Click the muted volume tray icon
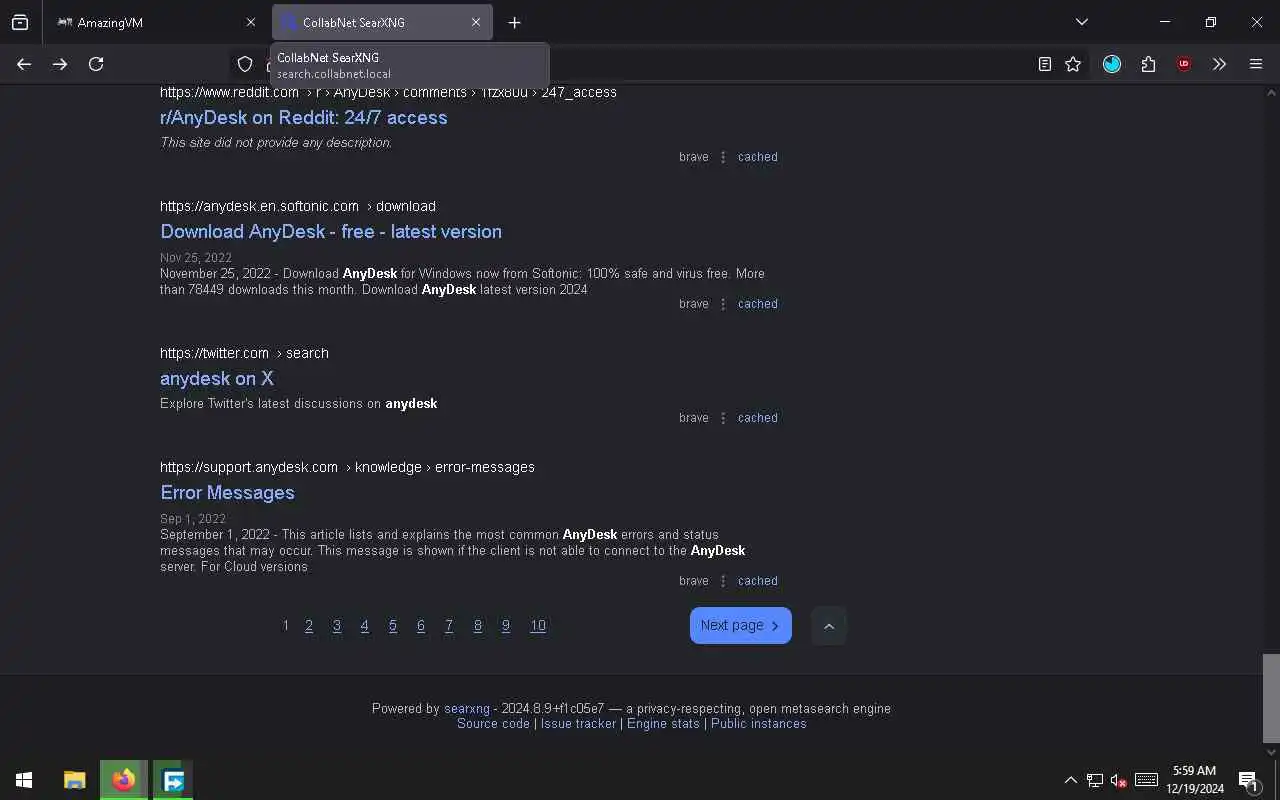This screenshot has height=800, width=1280. click(1119, 780)
